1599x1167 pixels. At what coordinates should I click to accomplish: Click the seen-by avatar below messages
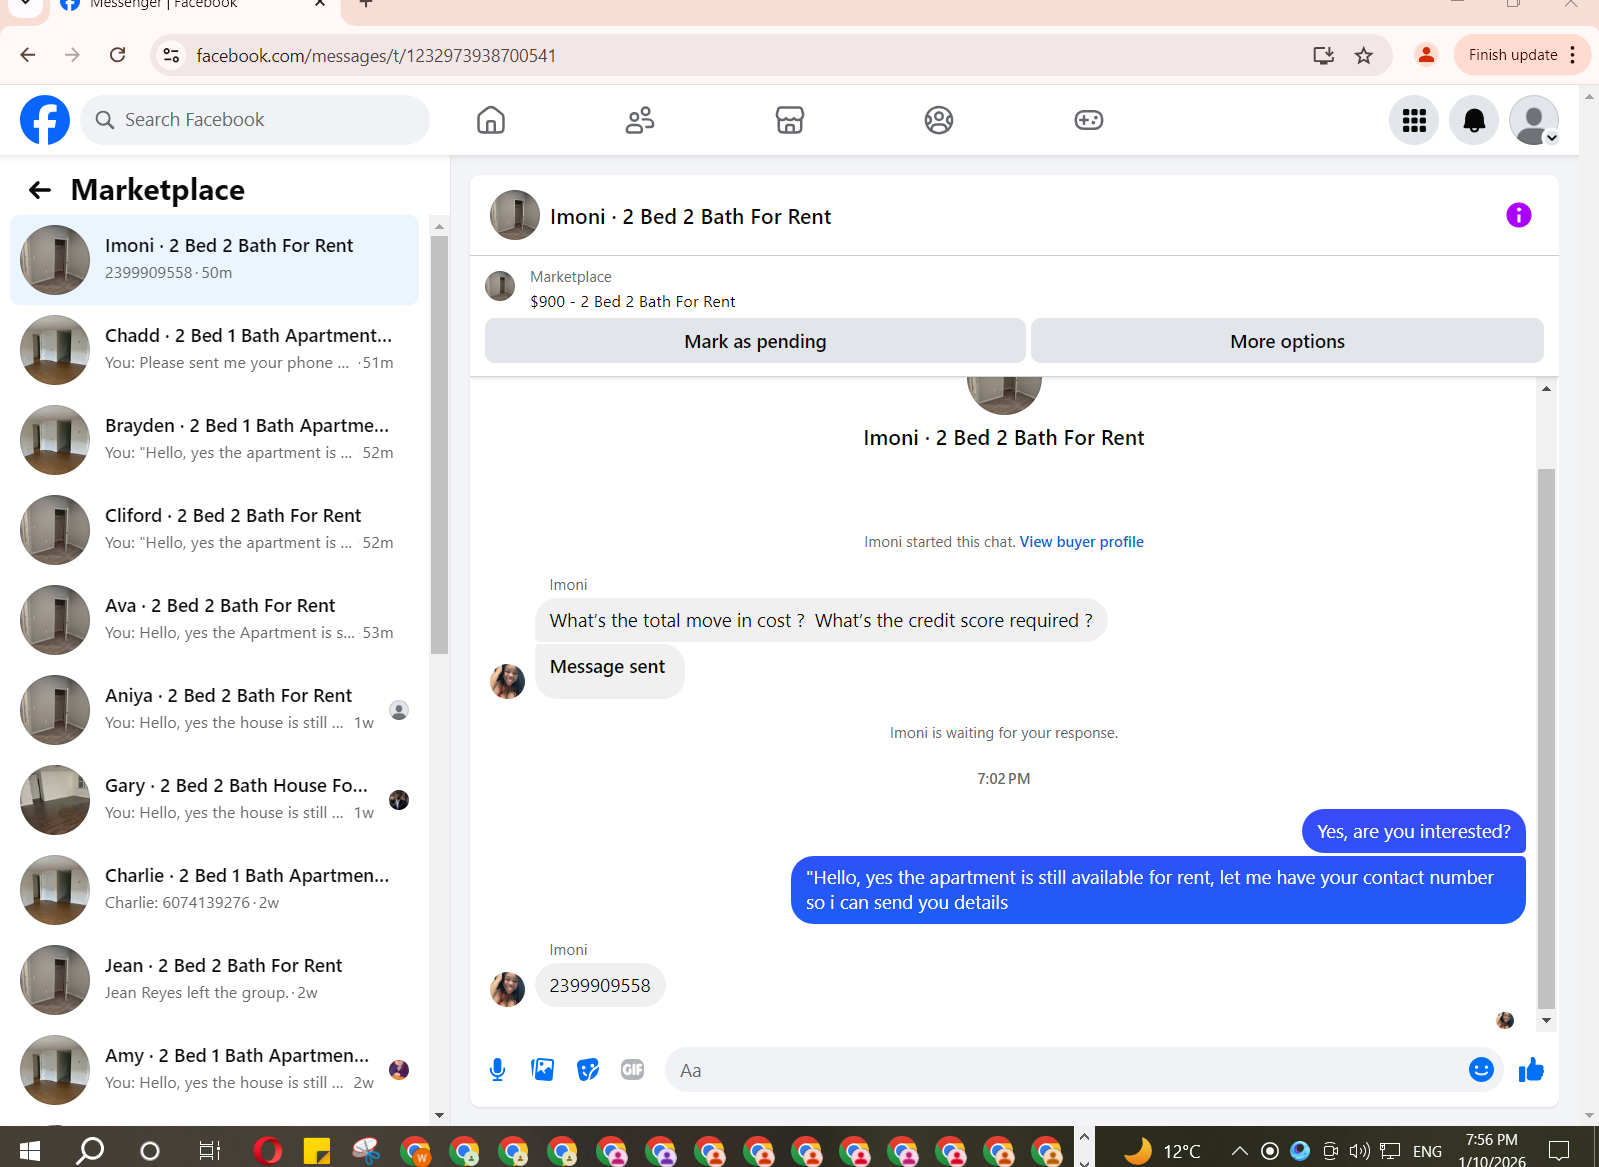pos(1505,1020)
